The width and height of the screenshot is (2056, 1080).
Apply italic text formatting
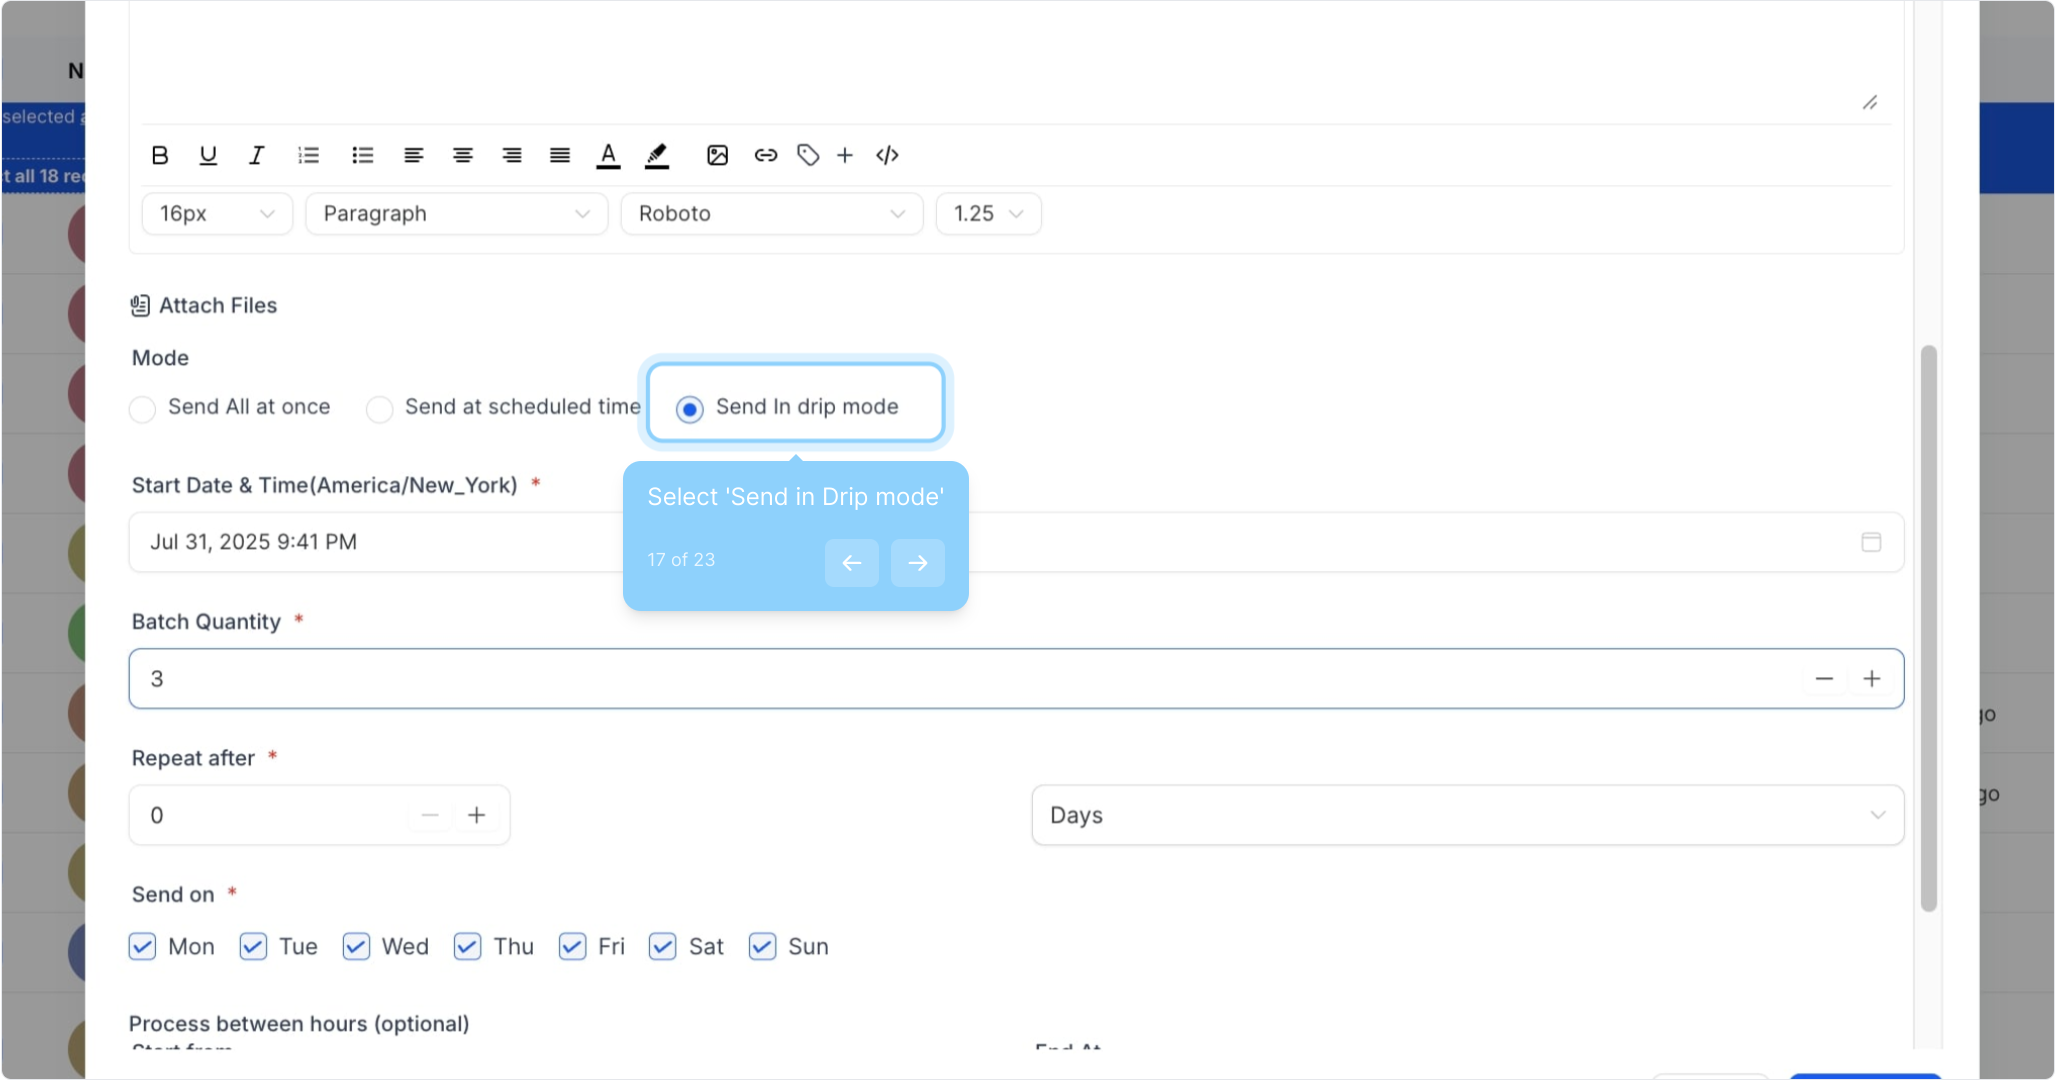(257, 155)
